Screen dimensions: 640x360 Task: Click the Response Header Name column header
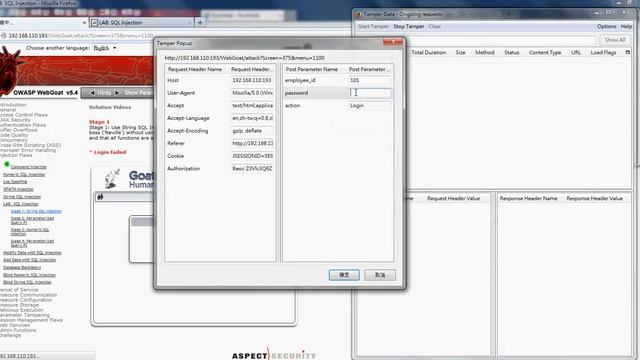click(529, 198)
